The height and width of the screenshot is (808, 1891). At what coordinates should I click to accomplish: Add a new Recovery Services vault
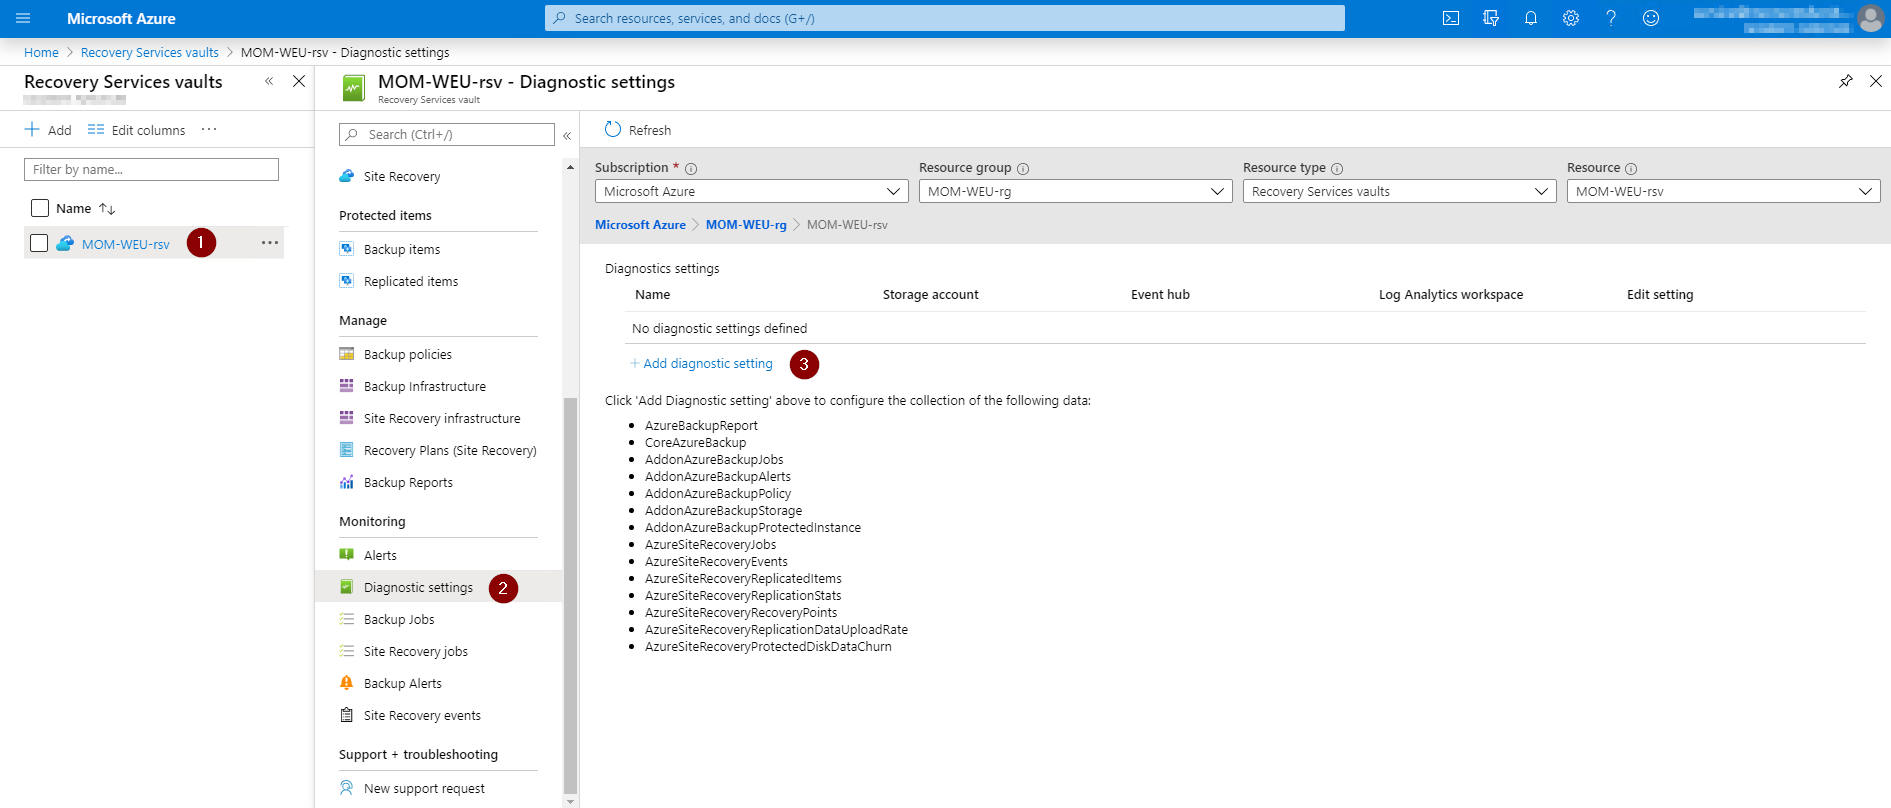(48, 130)
